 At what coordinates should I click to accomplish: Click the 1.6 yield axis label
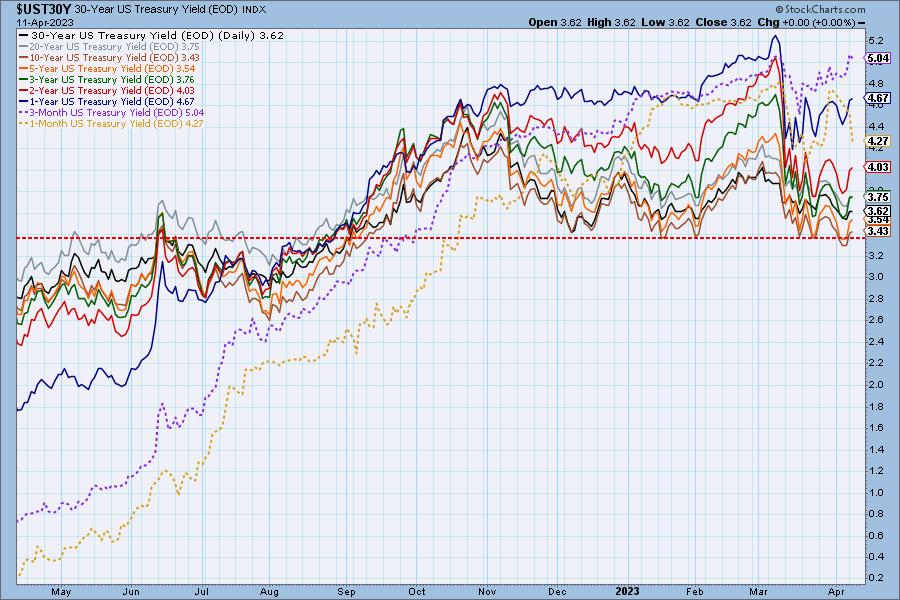pos(876,428)
